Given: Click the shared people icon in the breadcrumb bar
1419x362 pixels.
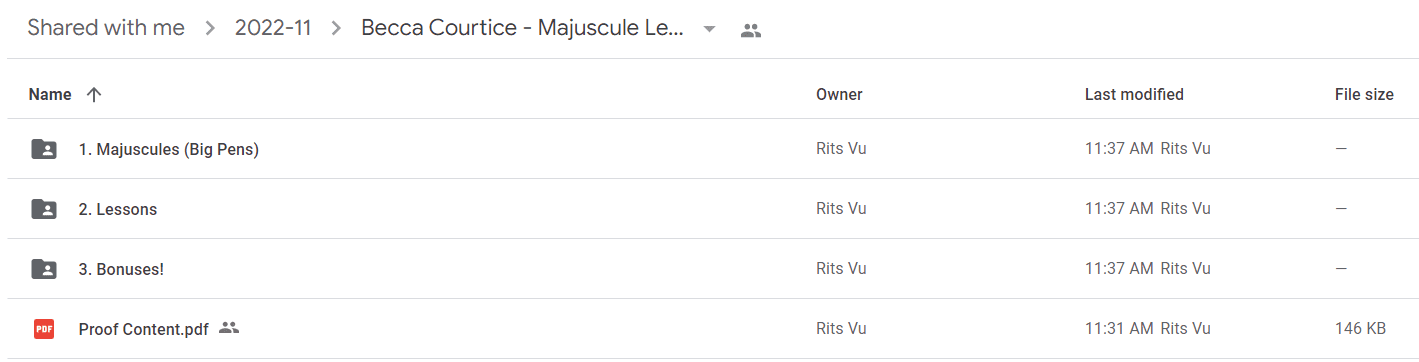Looking at the screenshot, I should tap(751, 30).
